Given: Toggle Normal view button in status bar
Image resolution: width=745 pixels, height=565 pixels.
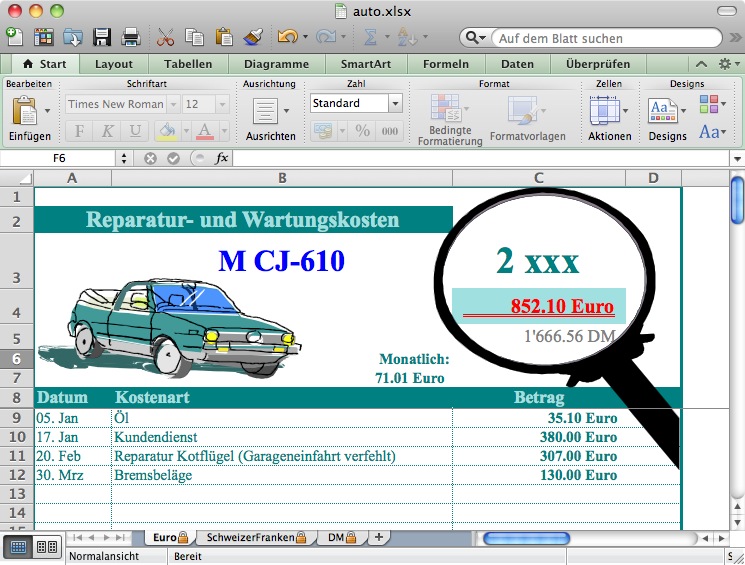Looking at the screenshot, I should pos(18,546).
